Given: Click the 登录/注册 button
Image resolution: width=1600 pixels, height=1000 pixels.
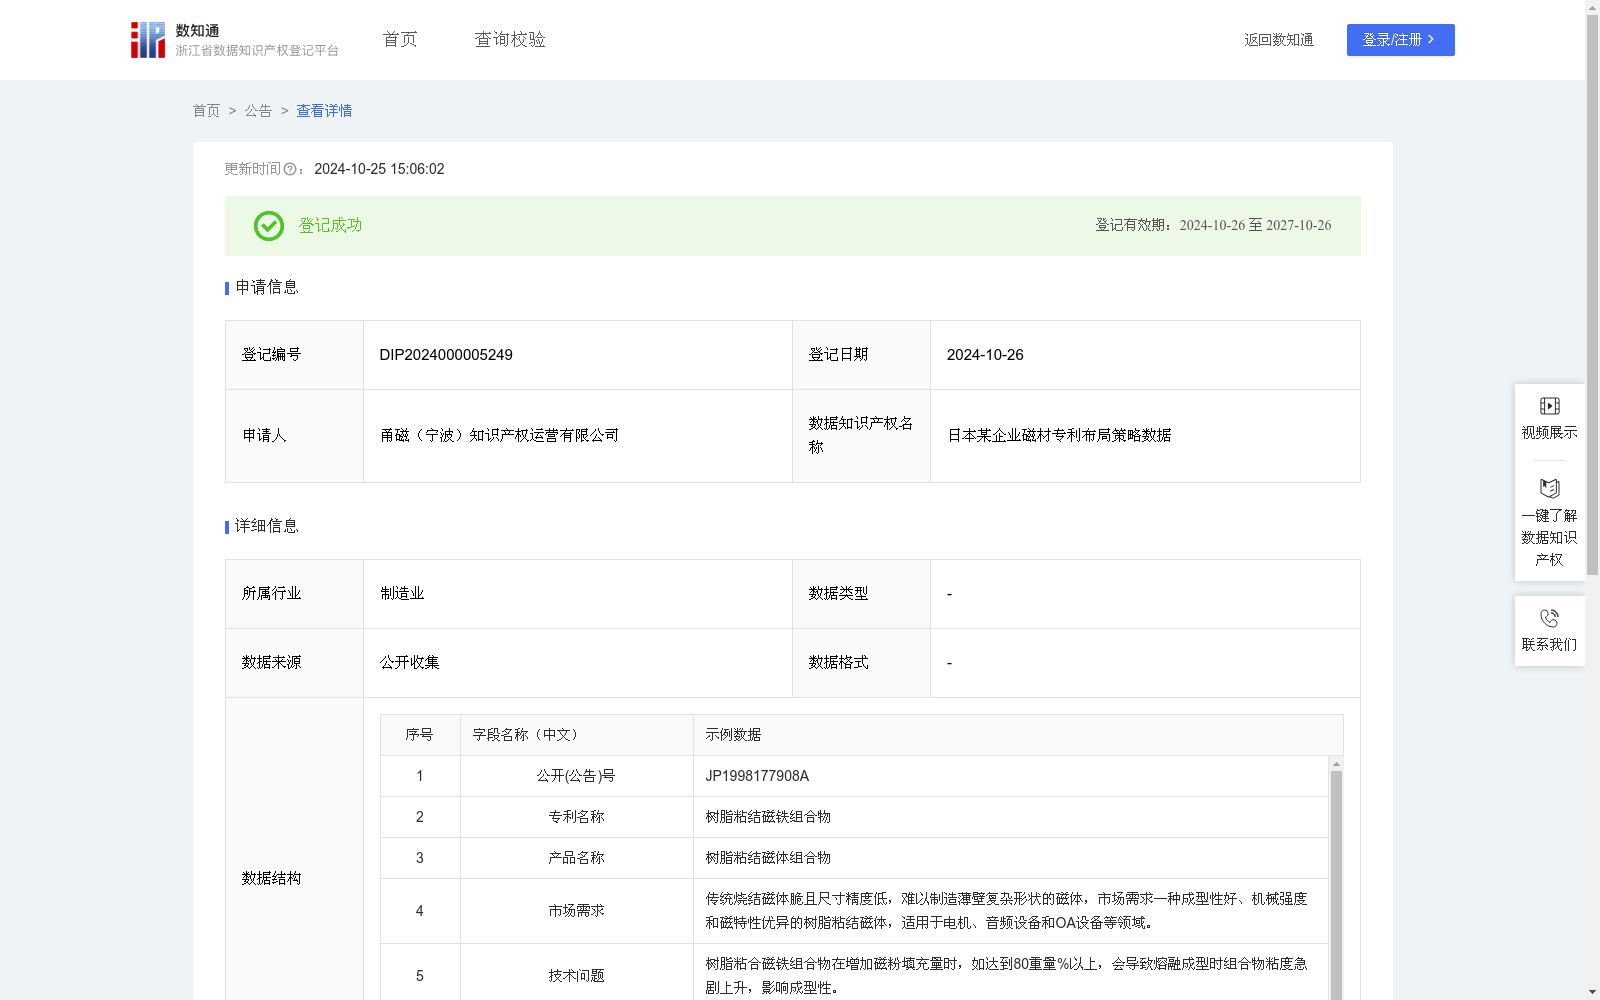Looking at the screenshot, I should (1400, 40).
